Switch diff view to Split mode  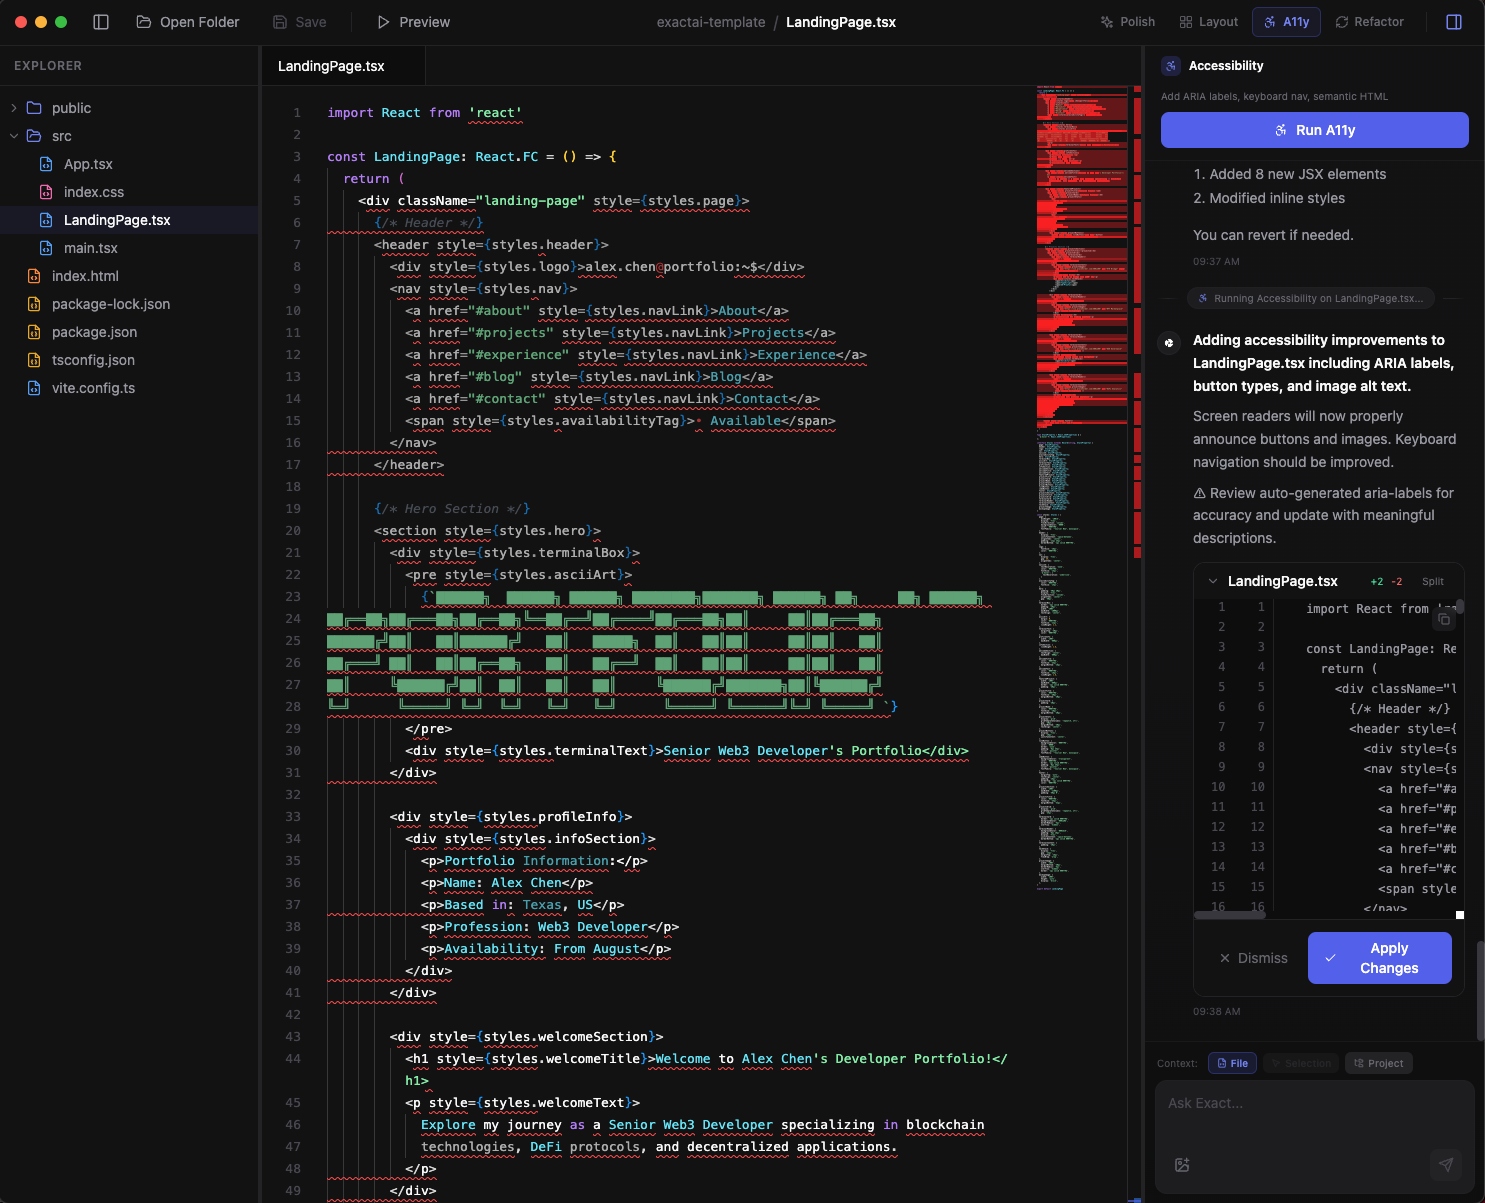coord(1432,581)
